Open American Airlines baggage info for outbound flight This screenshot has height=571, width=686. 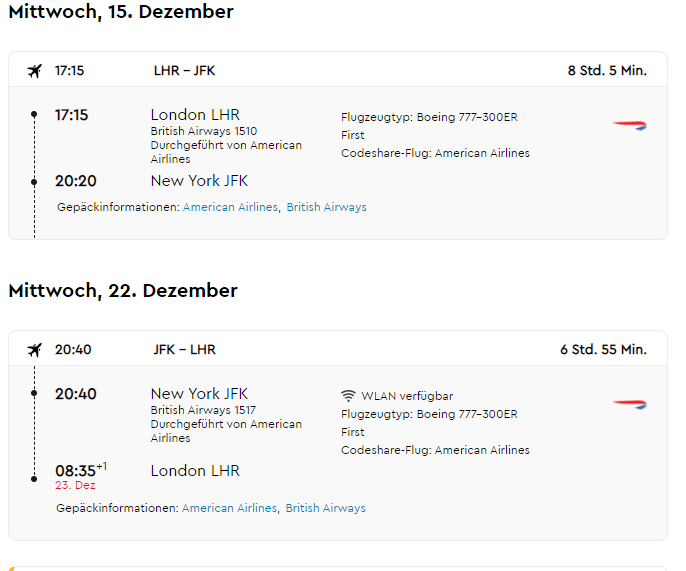point(230,208)
